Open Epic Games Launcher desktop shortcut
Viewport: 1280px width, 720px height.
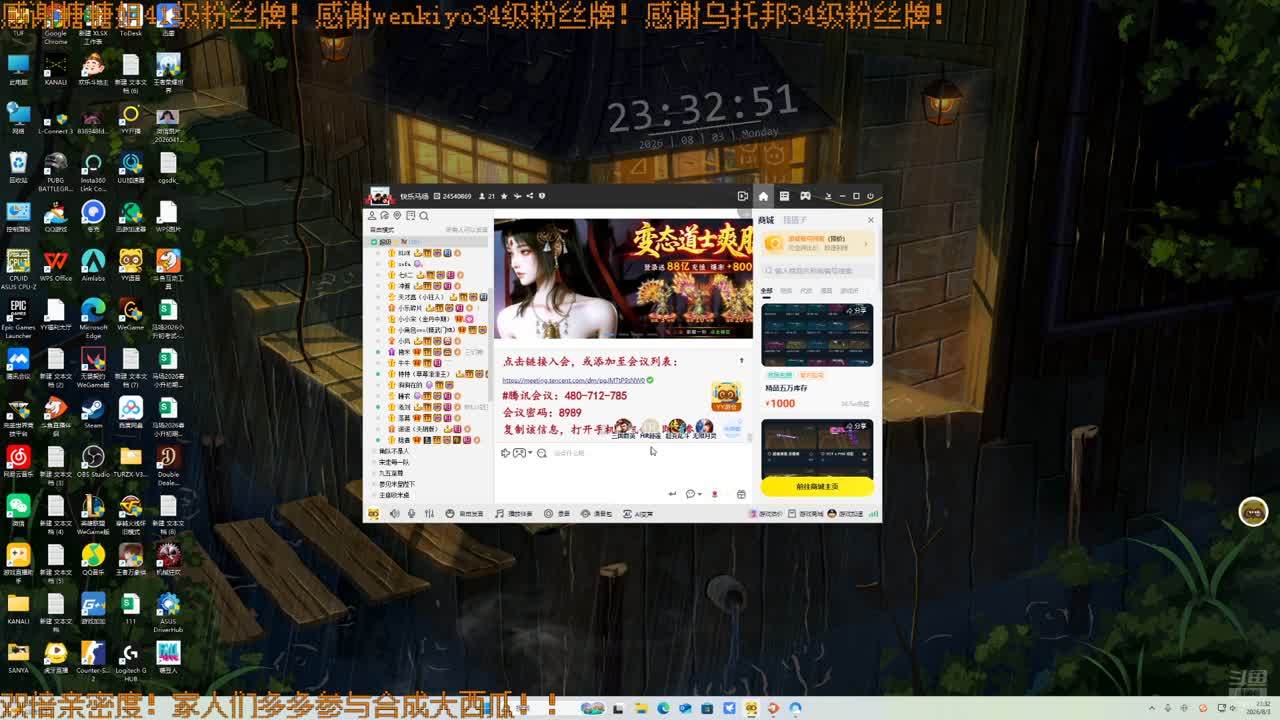(18, 319)
